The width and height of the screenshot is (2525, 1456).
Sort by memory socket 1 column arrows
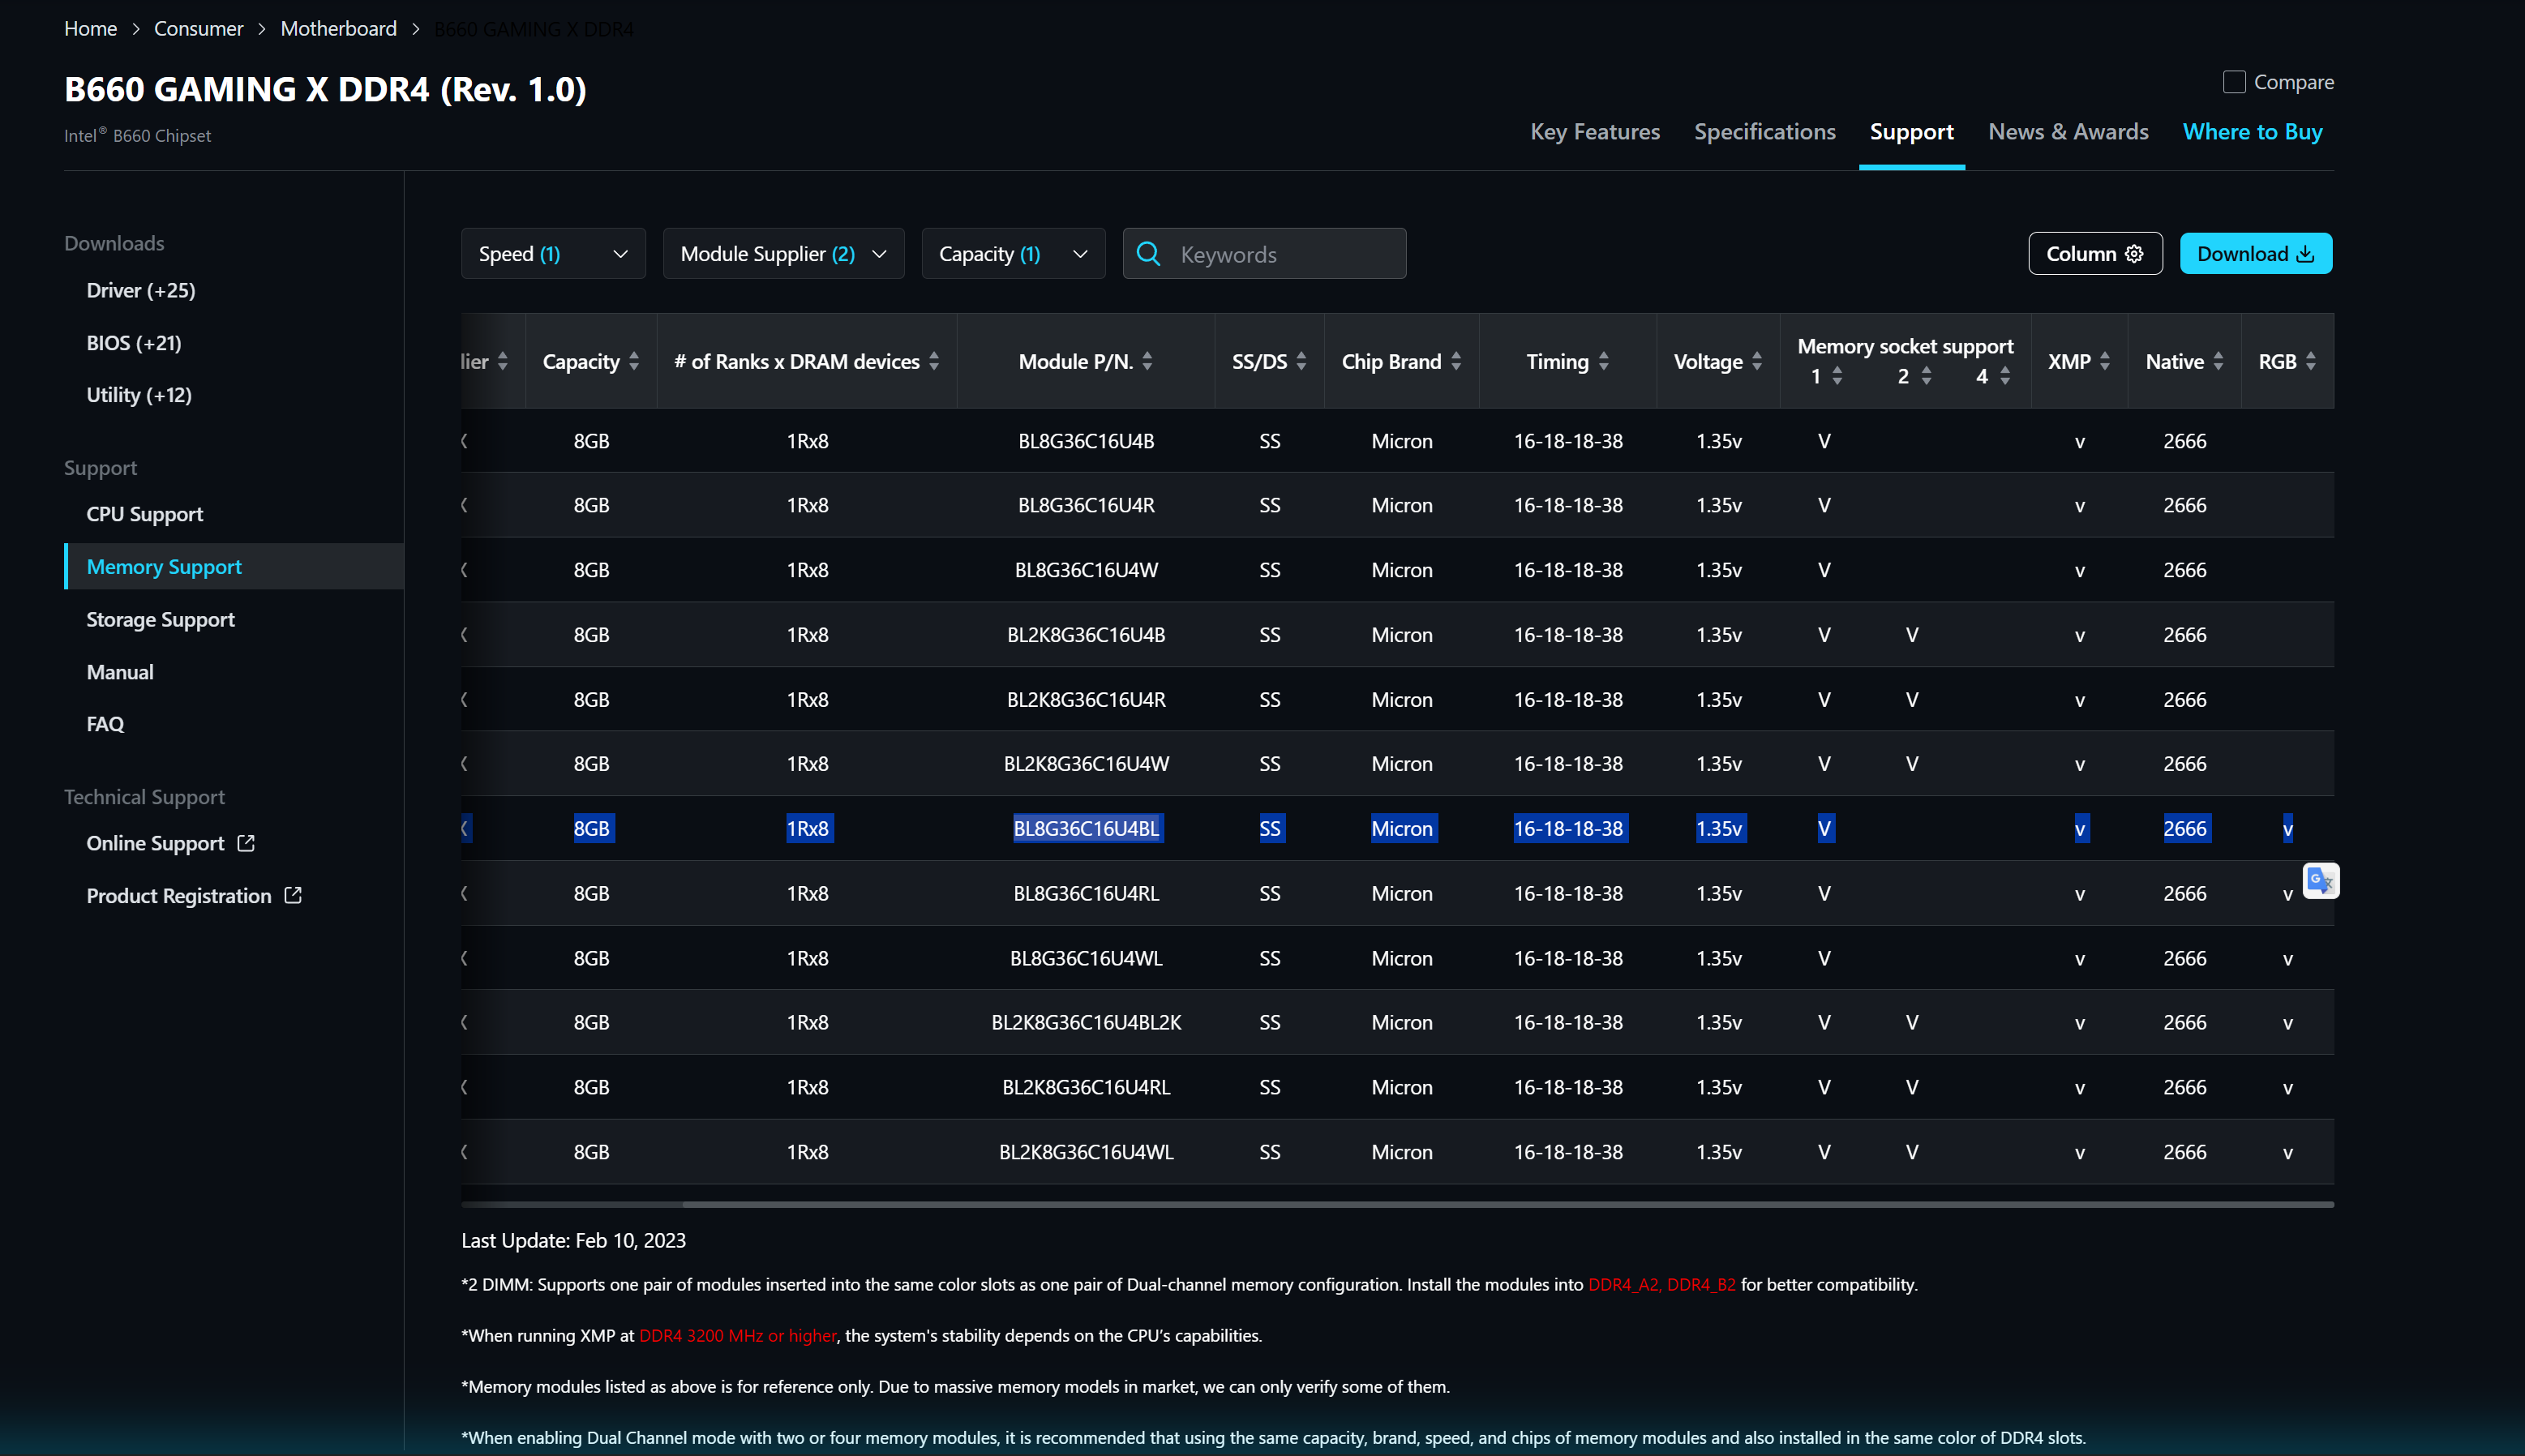[x=1837, y=377]
